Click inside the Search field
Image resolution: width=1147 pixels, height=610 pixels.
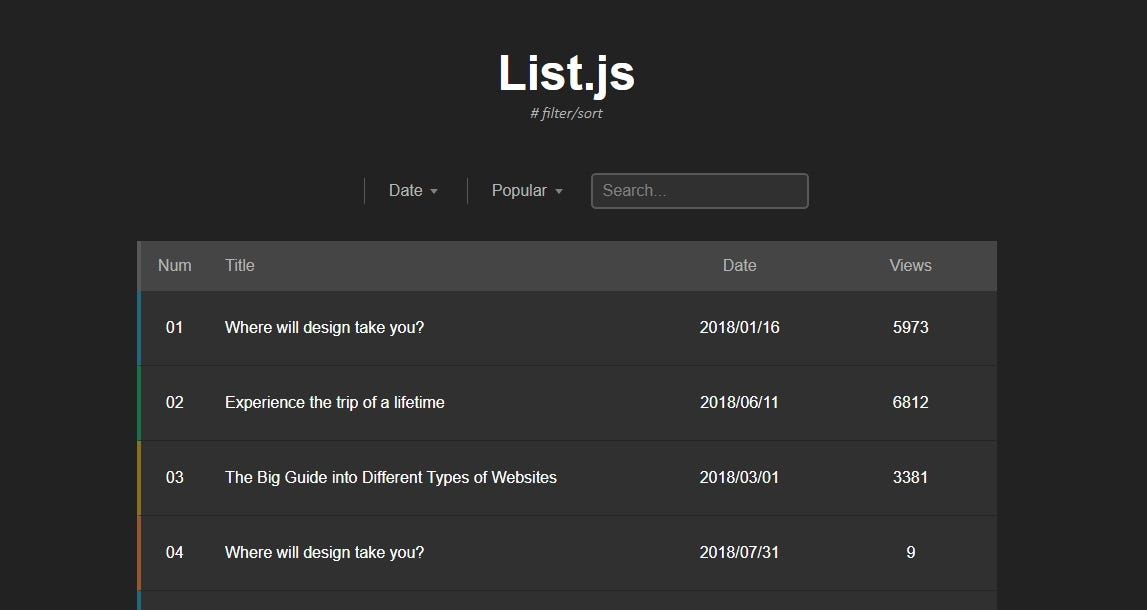[x=699, y=190]
